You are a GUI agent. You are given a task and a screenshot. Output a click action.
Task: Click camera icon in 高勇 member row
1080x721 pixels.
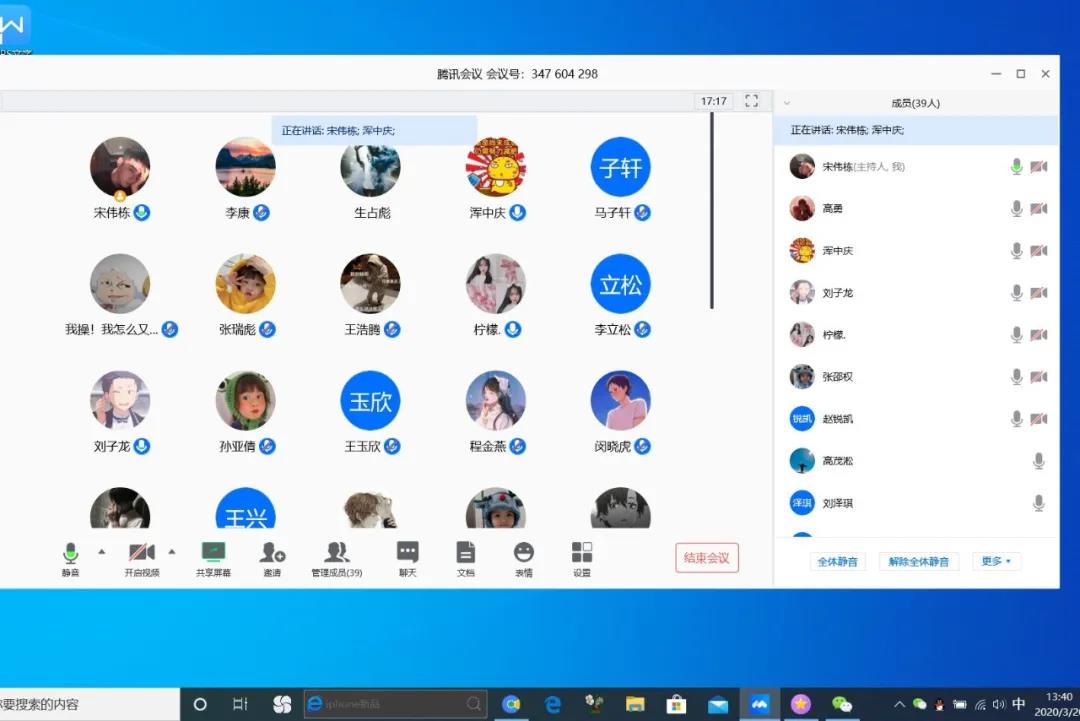[x=1039, y=209]
